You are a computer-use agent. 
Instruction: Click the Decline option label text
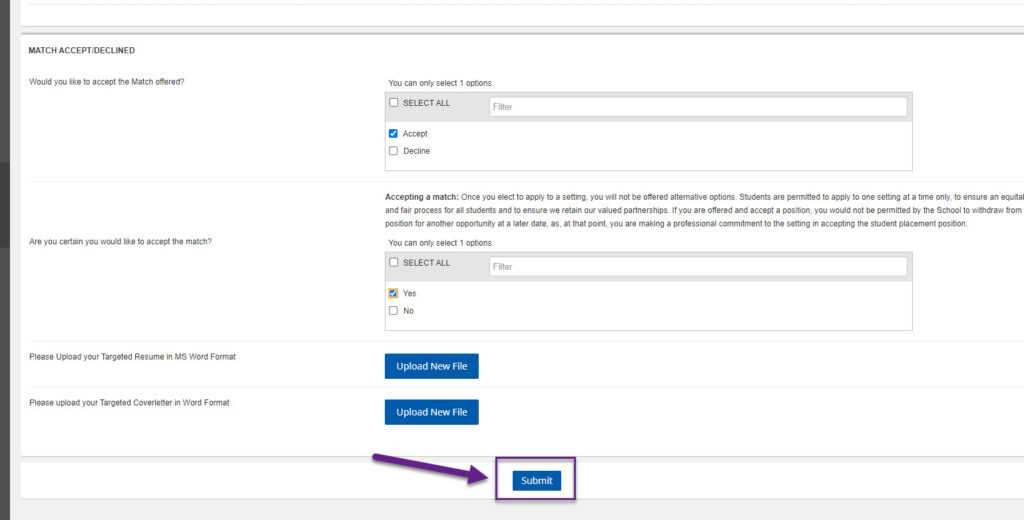tap(416, 151)
